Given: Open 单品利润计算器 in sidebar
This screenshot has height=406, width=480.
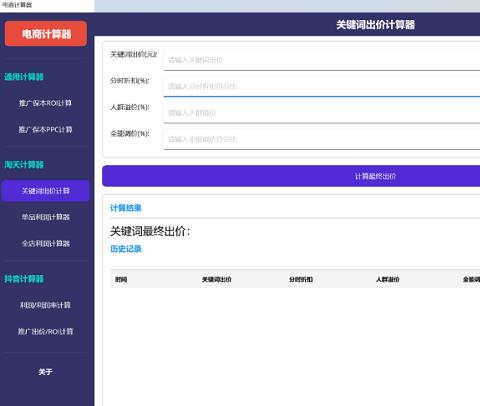Looking at the screenshot, I should pos(46,217).
